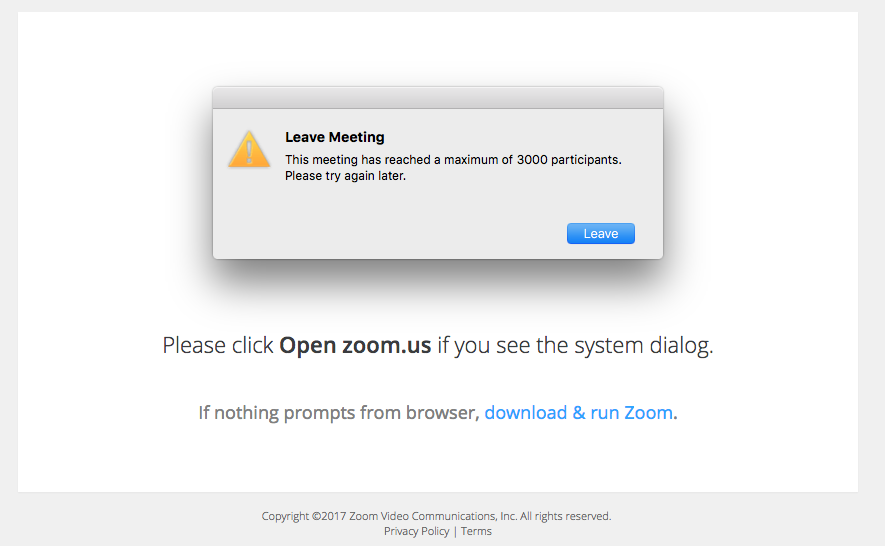This screenshot has height=546, width=885.
Task: Click the Copyright ©2017 footer text
Action: coord(304,516)
